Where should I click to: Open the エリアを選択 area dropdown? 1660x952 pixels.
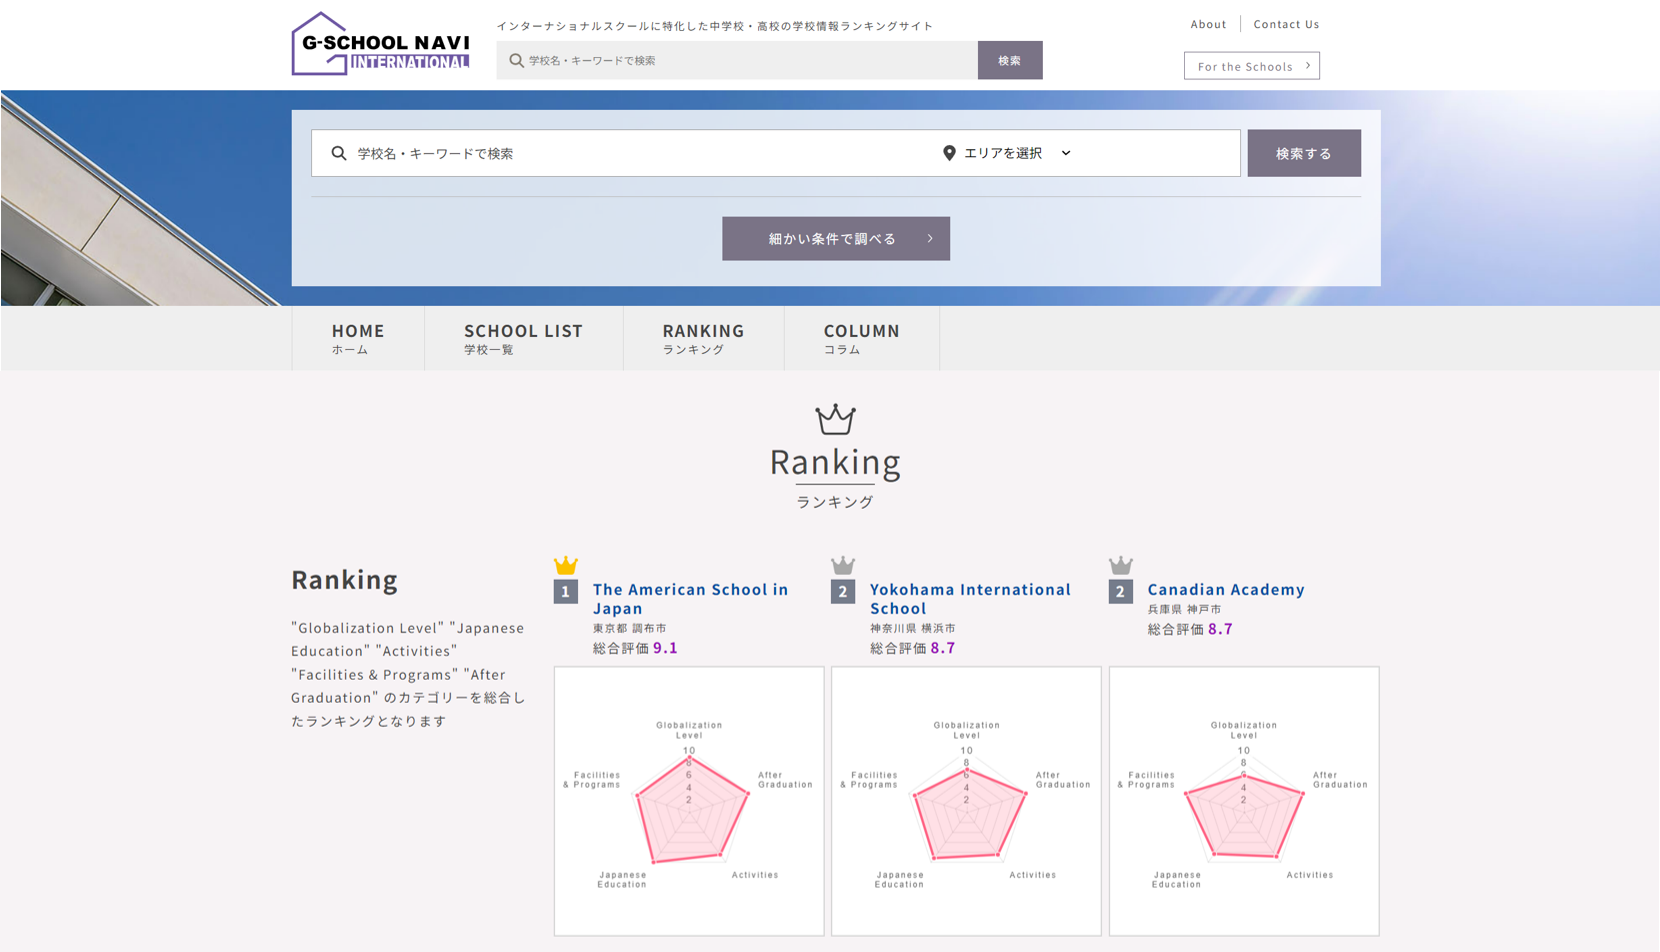pyautogui.click(x=1008, y=153)
